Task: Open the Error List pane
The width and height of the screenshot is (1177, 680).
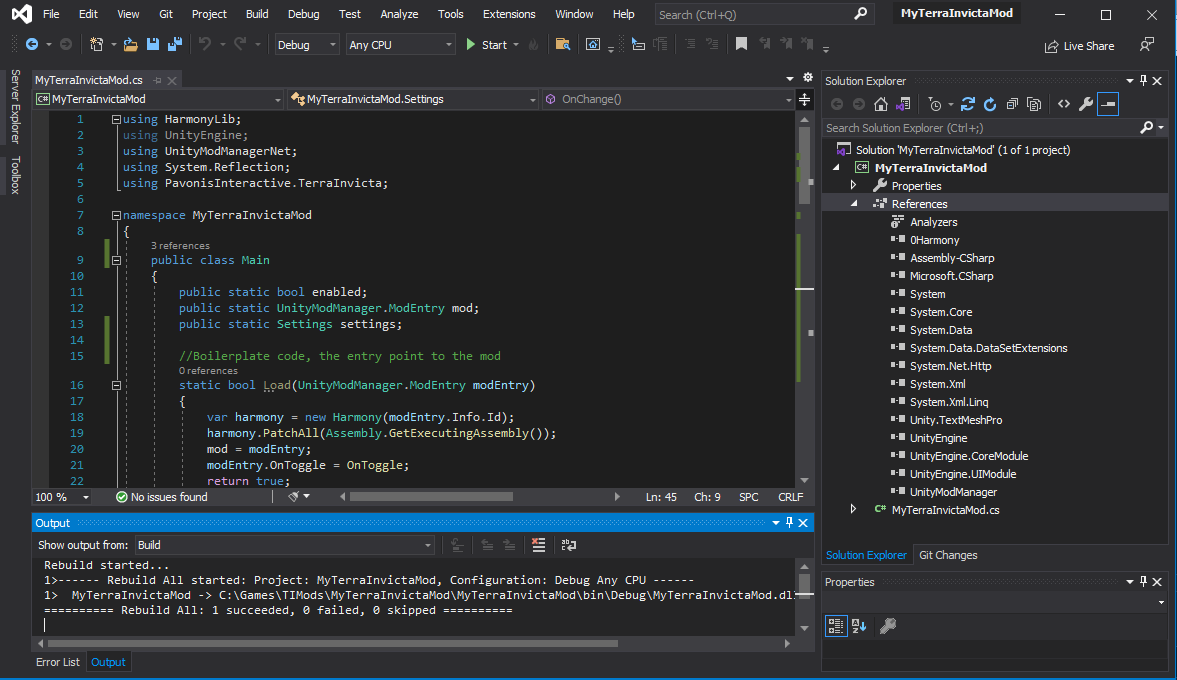Action: tap(57, 661)
